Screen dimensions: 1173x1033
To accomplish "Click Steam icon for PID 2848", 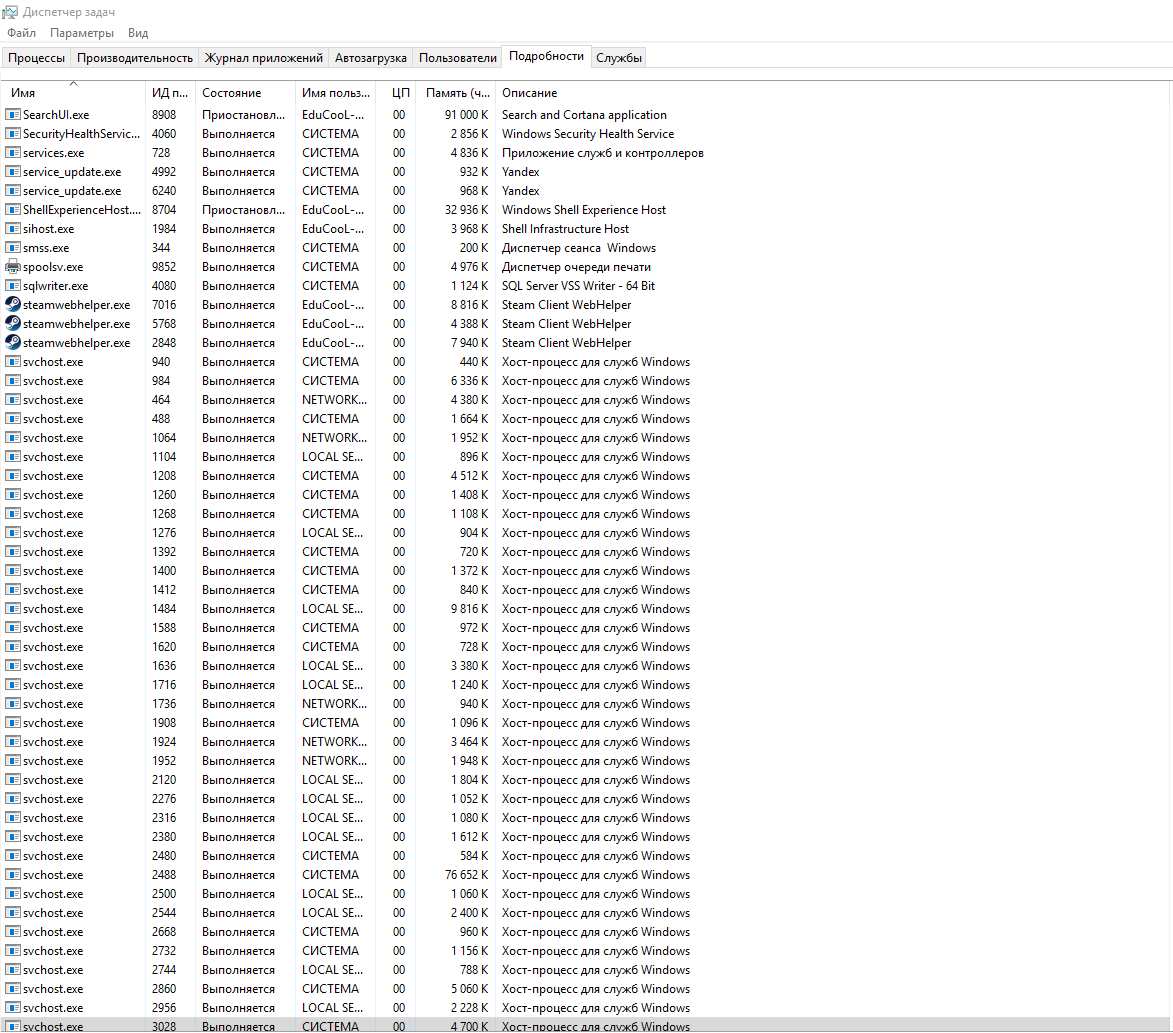I will click(x=13, y=343).
